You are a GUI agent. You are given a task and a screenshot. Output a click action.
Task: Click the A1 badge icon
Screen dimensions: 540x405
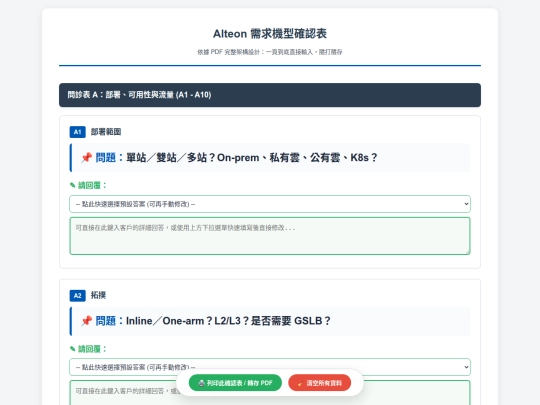(77, 132)
